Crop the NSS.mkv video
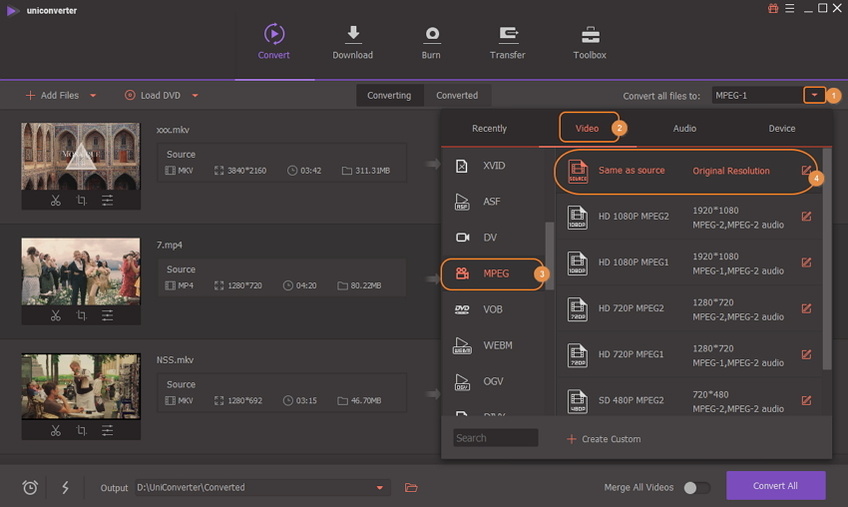 click(x=81, y=431)
